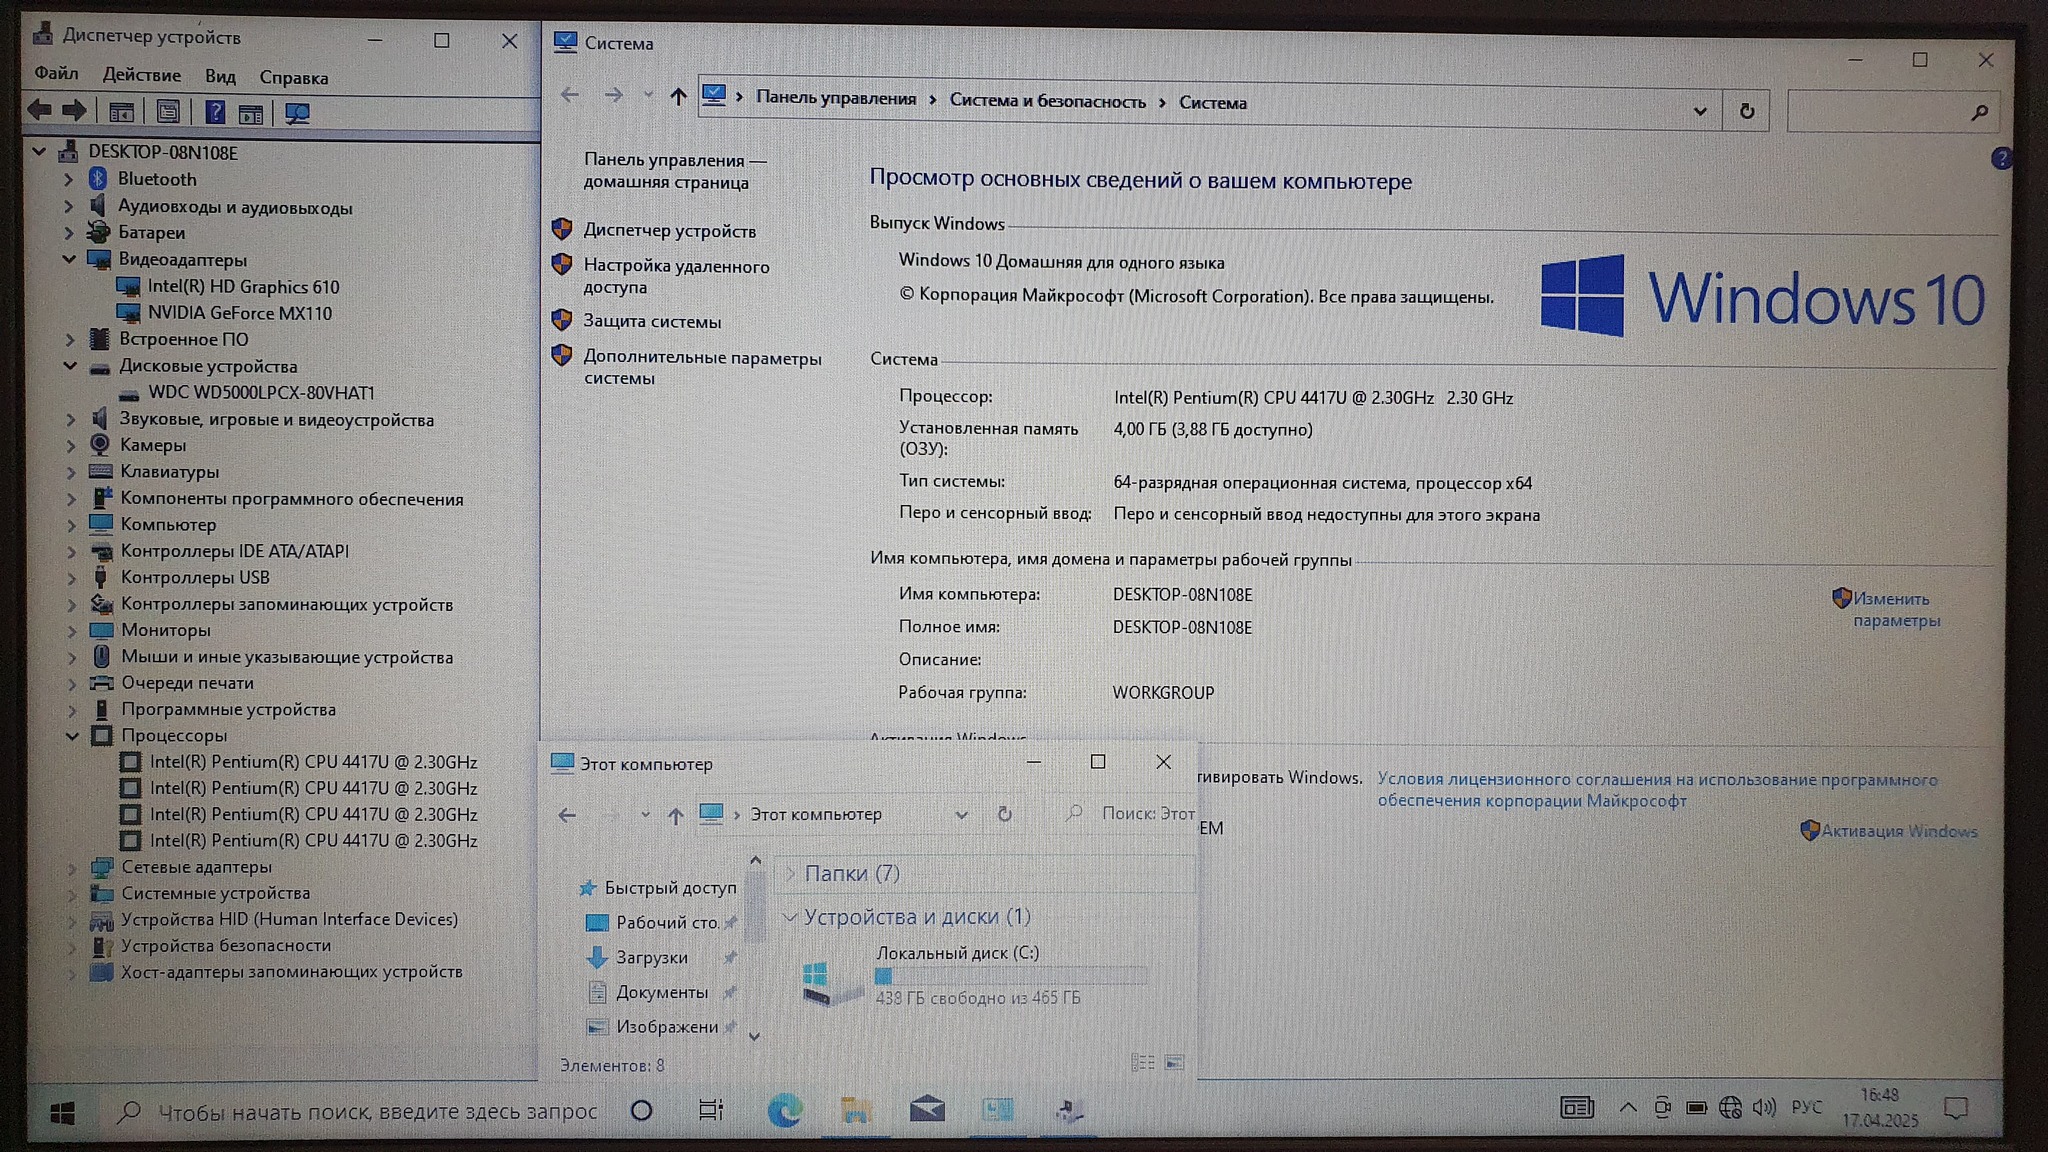This screenshot has width=2048, height=1152.
Task: Open Microsoft Edge from the taskbar
Action: (784, 1110)
